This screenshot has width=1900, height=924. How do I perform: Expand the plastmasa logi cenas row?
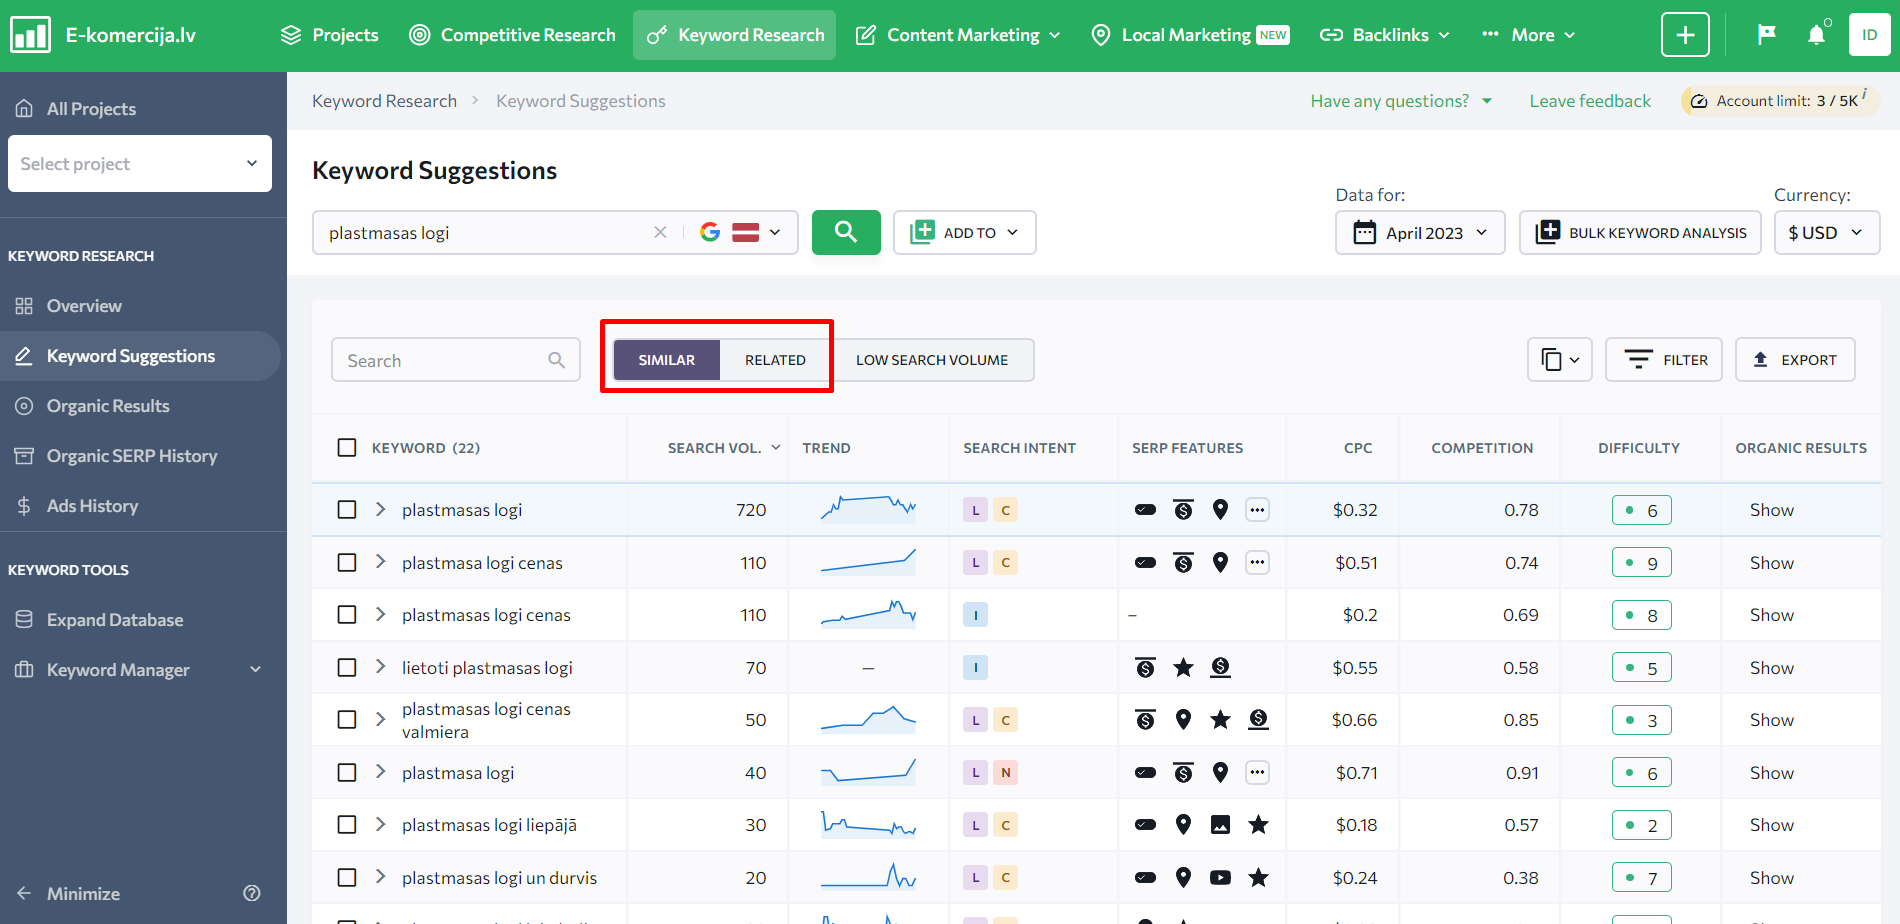(x=380, y=562)
